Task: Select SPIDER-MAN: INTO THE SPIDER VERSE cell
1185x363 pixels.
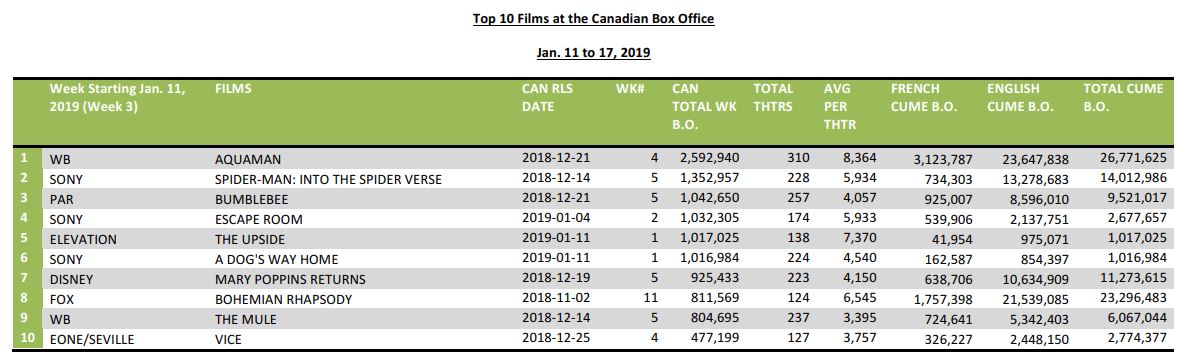Action: click(328, 180)
